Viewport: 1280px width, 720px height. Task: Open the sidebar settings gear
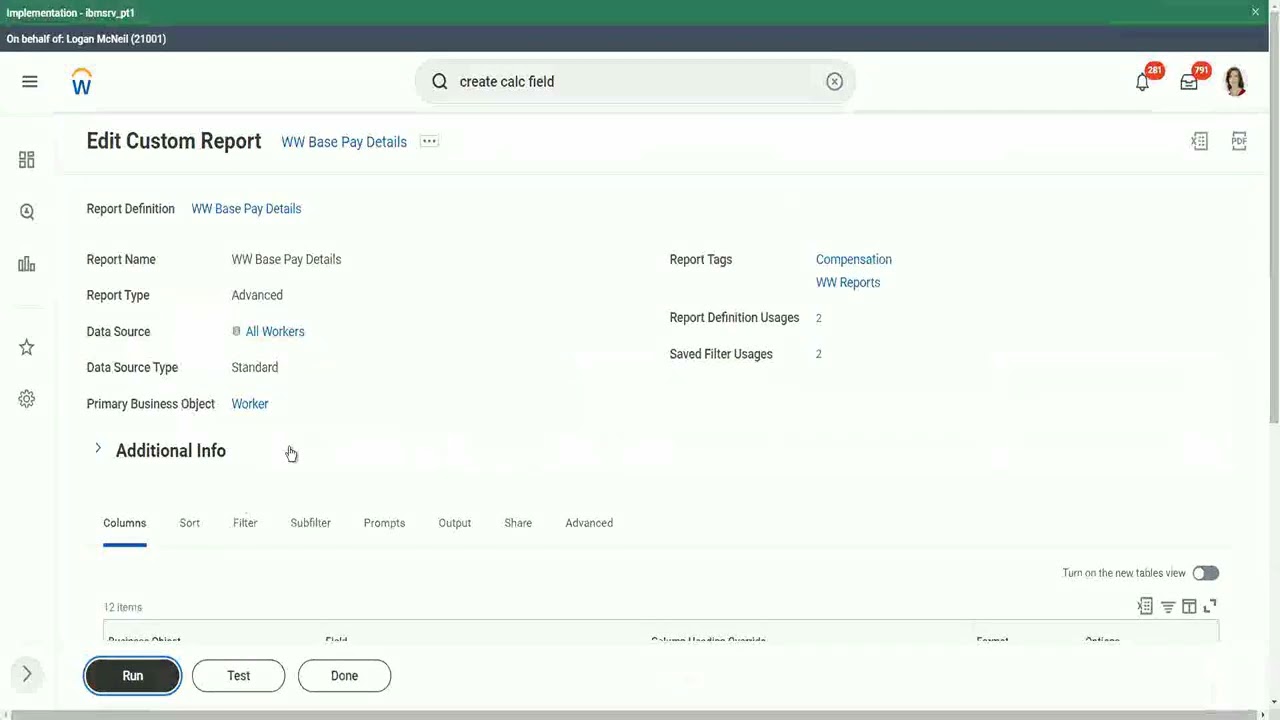27,399
